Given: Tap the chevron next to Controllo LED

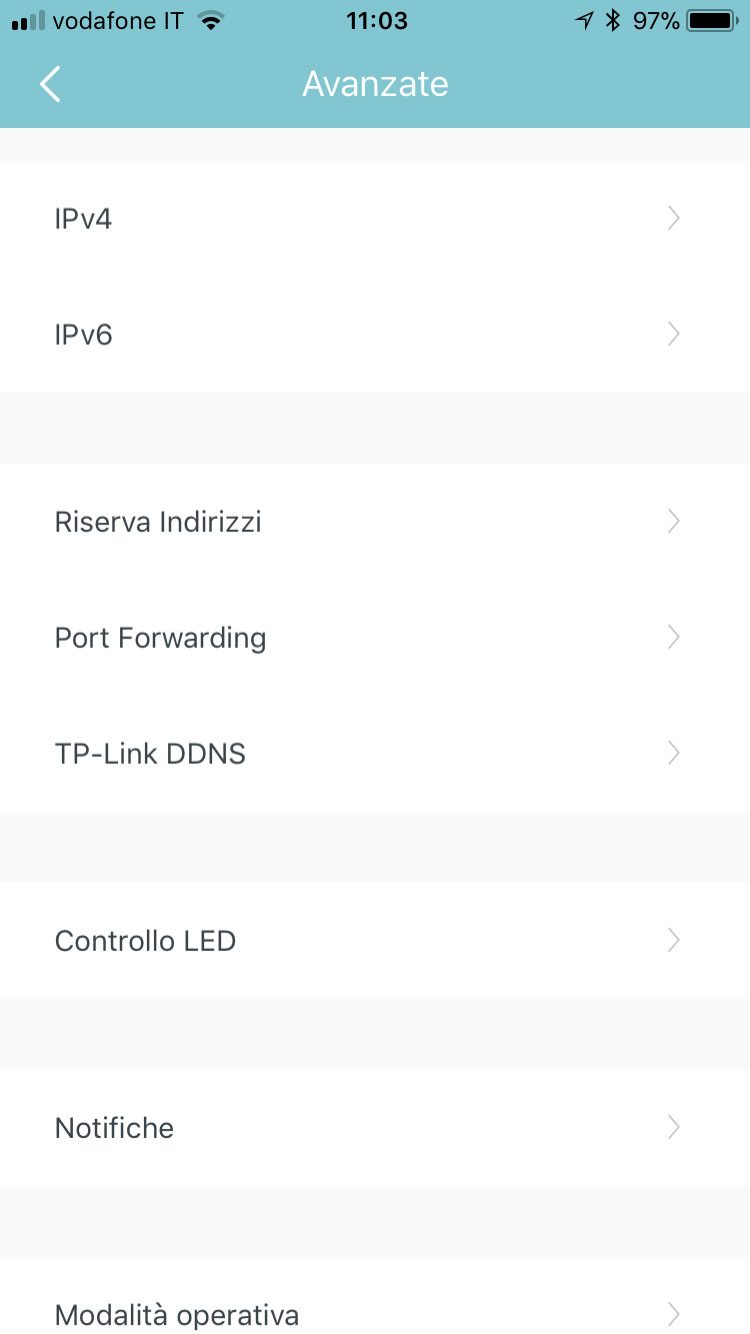Looking at the screenshot, I should (673, 940).
